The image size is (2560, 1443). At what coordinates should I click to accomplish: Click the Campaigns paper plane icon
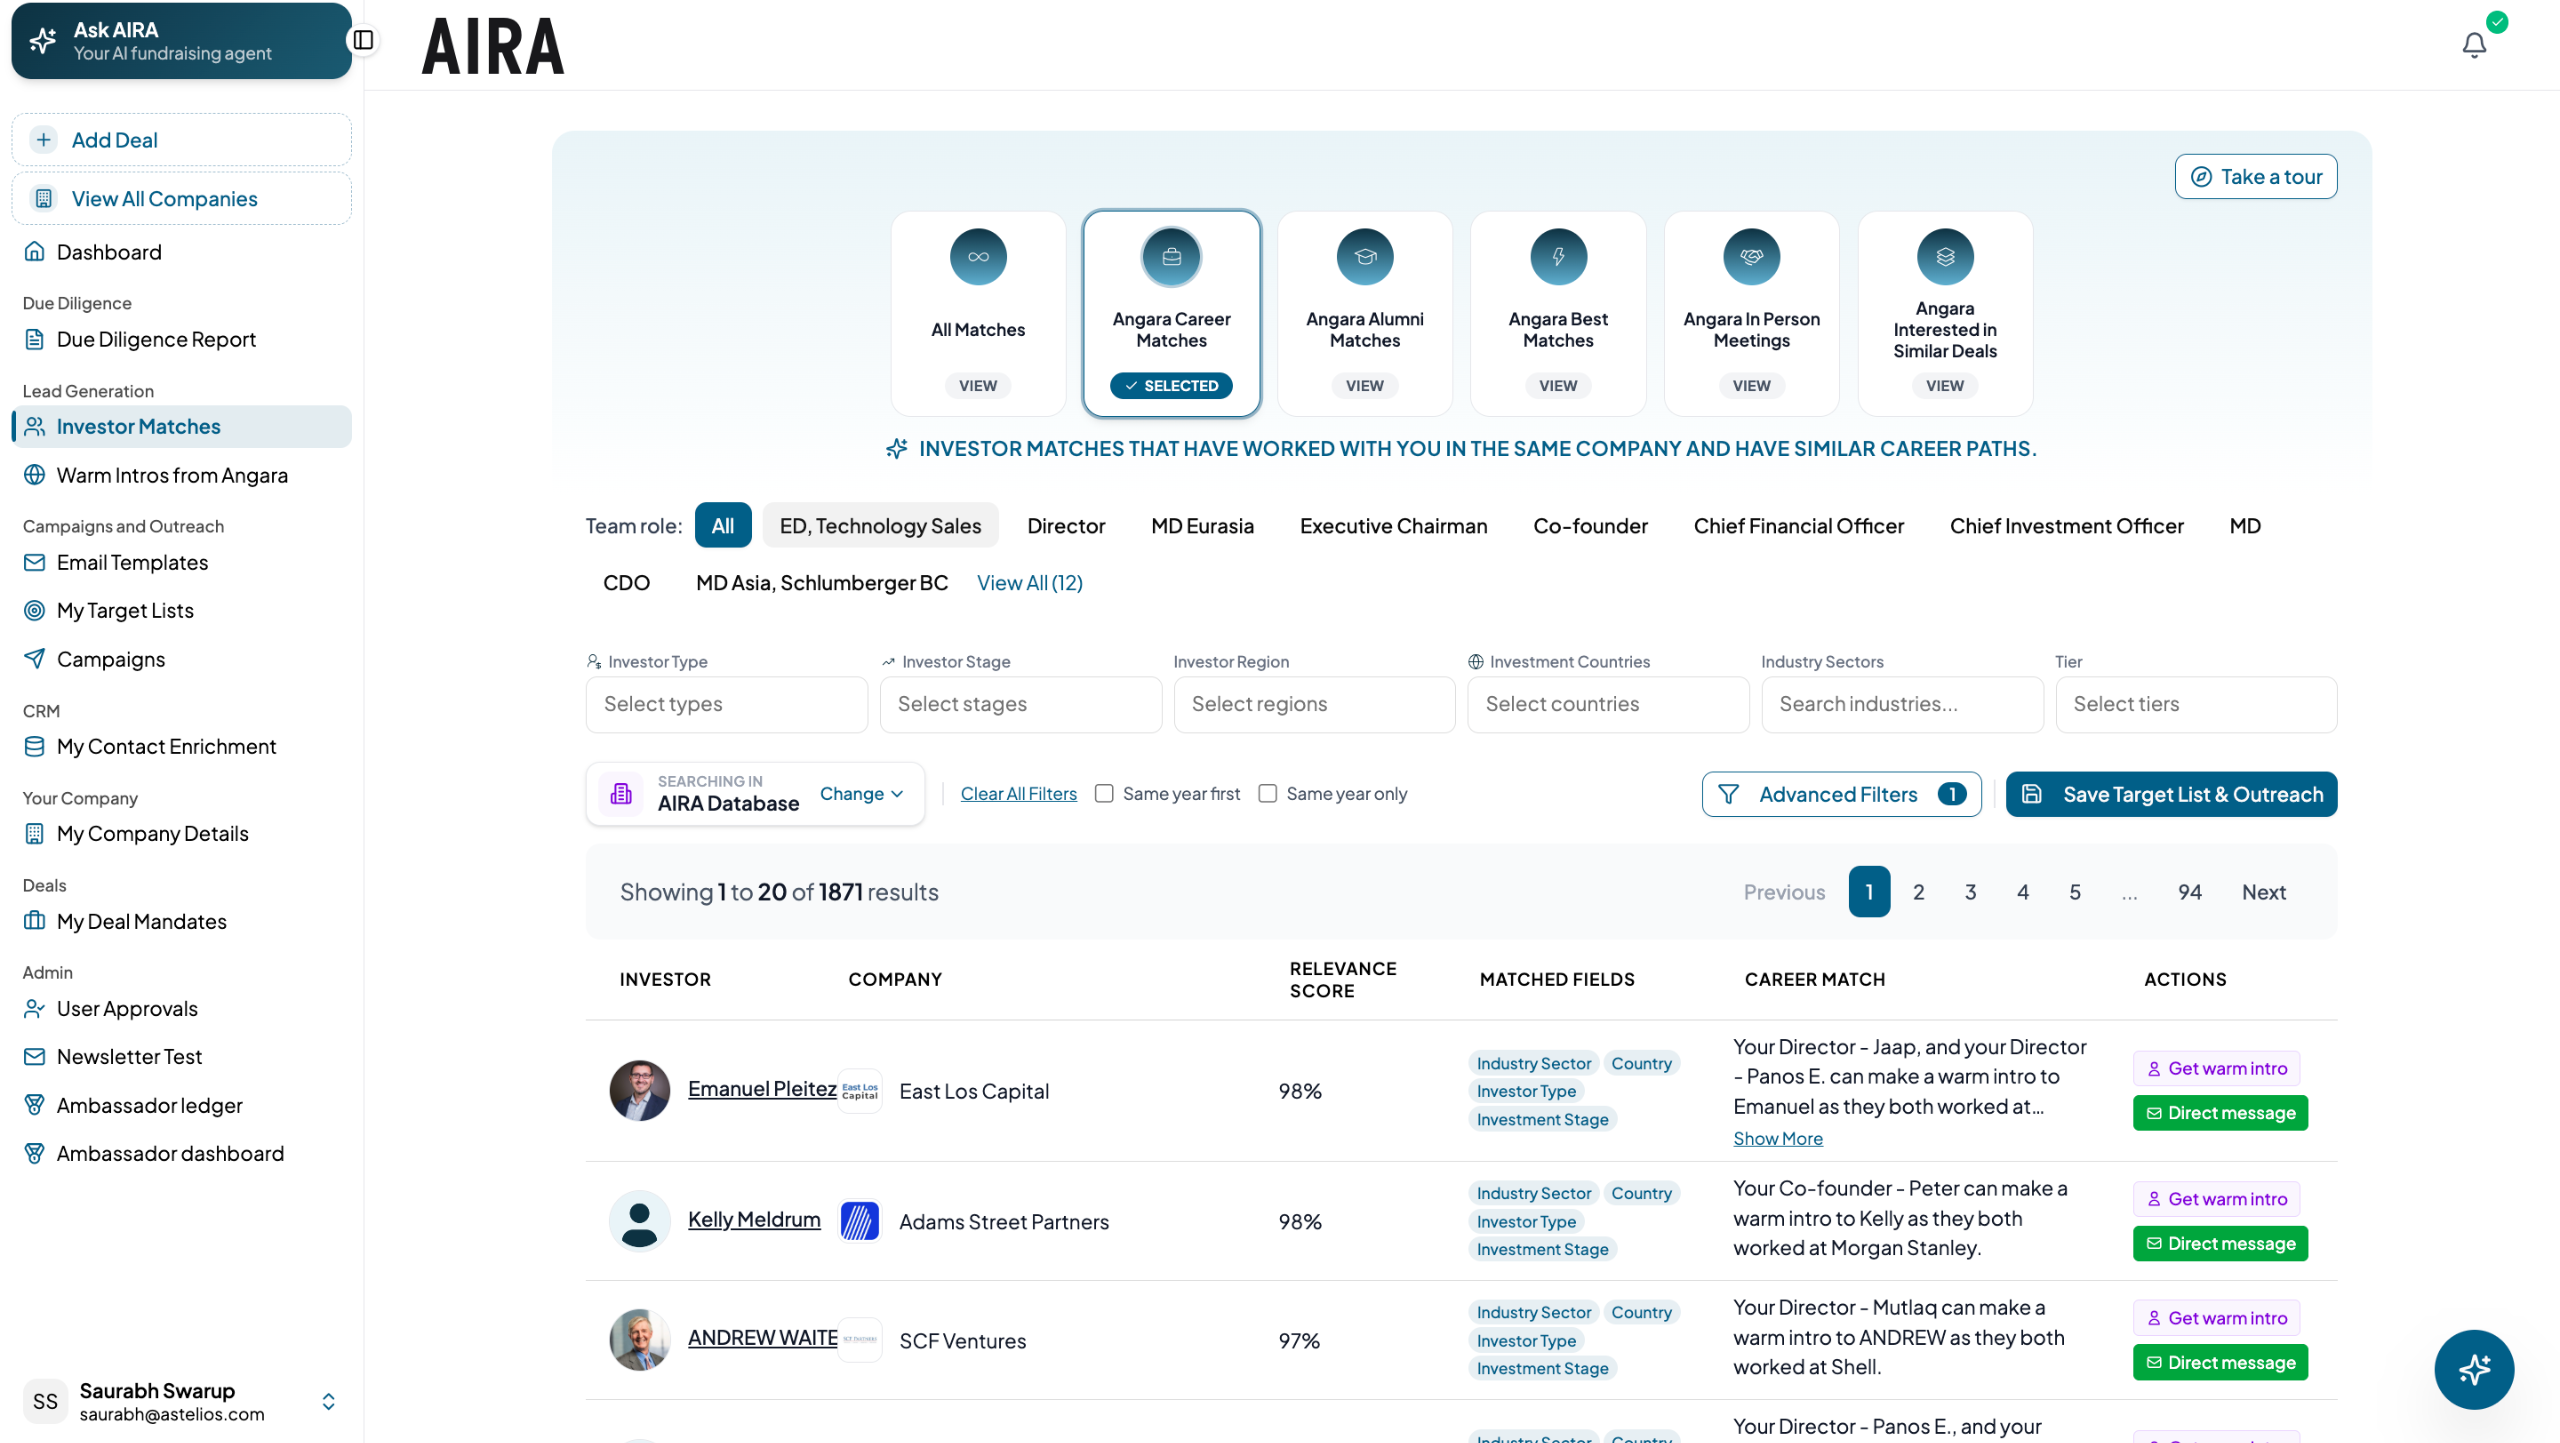pos(35,658)
